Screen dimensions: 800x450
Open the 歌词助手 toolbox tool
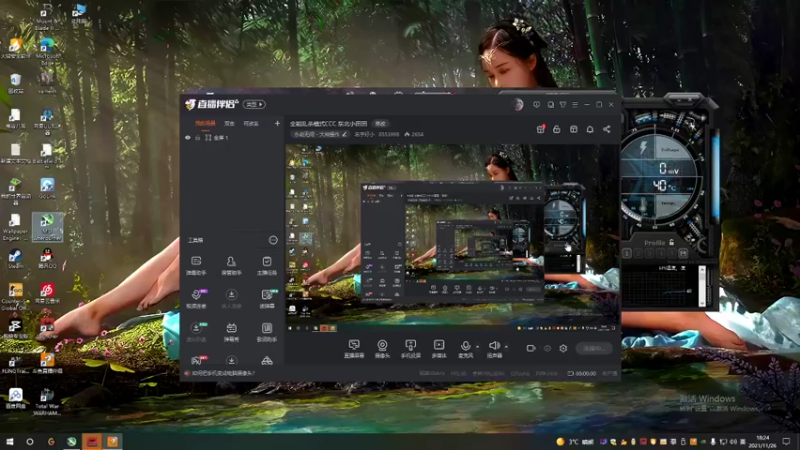tap(267, 332)
